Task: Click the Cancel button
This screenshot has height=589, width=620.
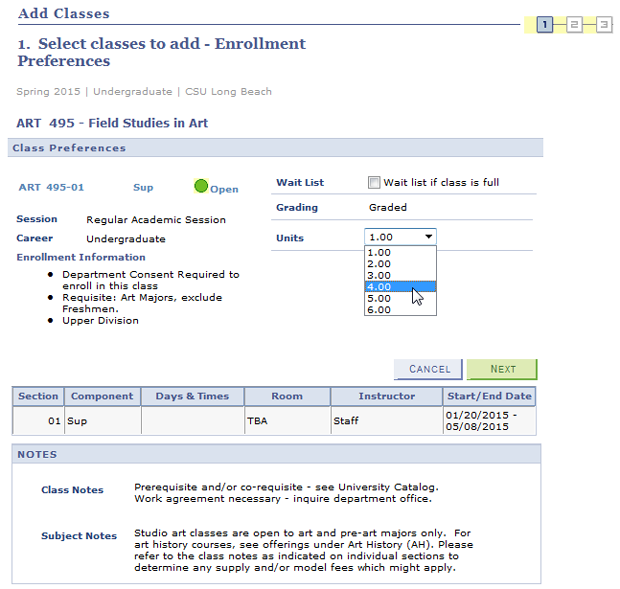Action: 428,369
